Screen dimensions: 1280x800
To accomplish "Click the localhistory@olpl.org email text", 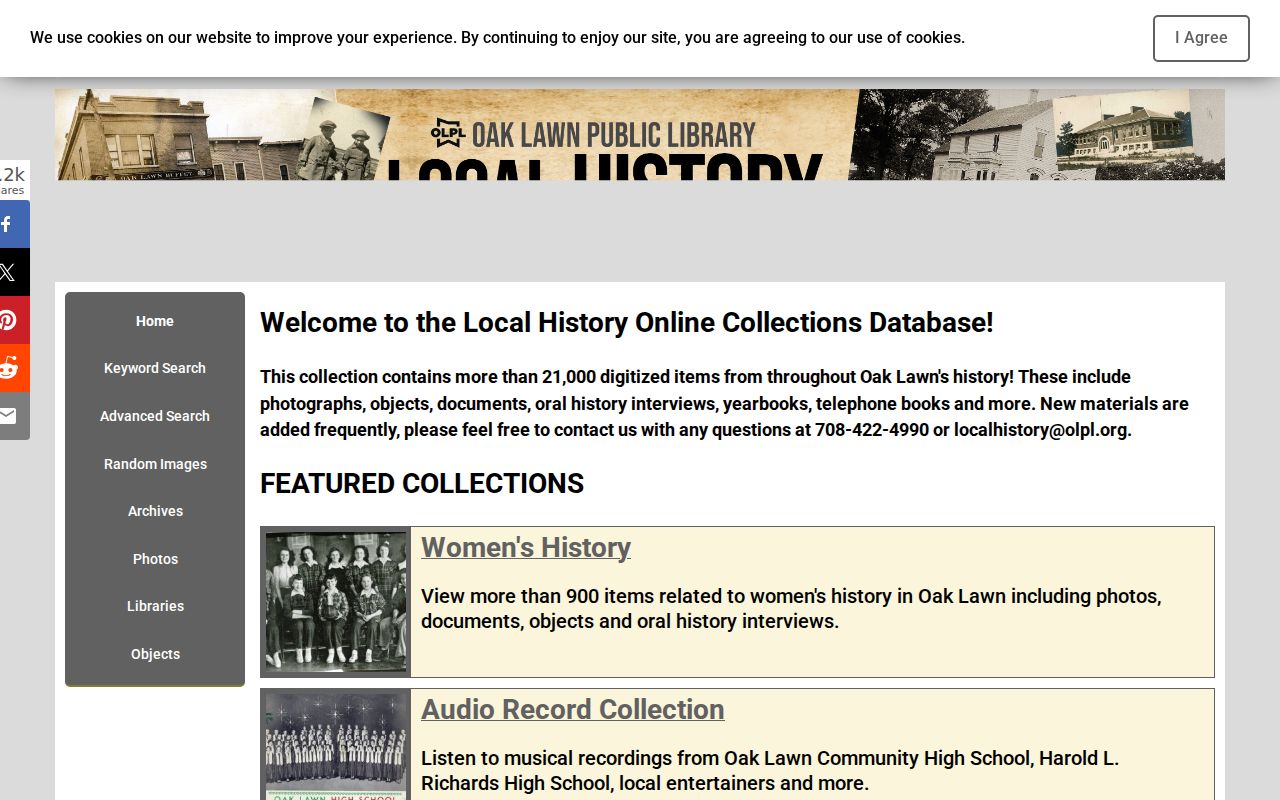I will 1040,430.
